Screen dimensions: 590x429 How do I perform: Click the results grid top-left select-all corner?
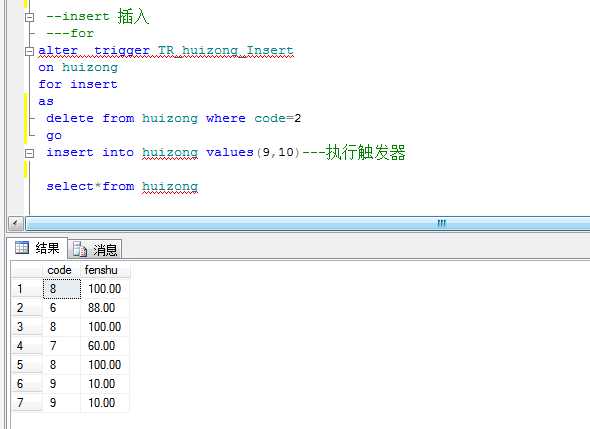click(26, 270)
